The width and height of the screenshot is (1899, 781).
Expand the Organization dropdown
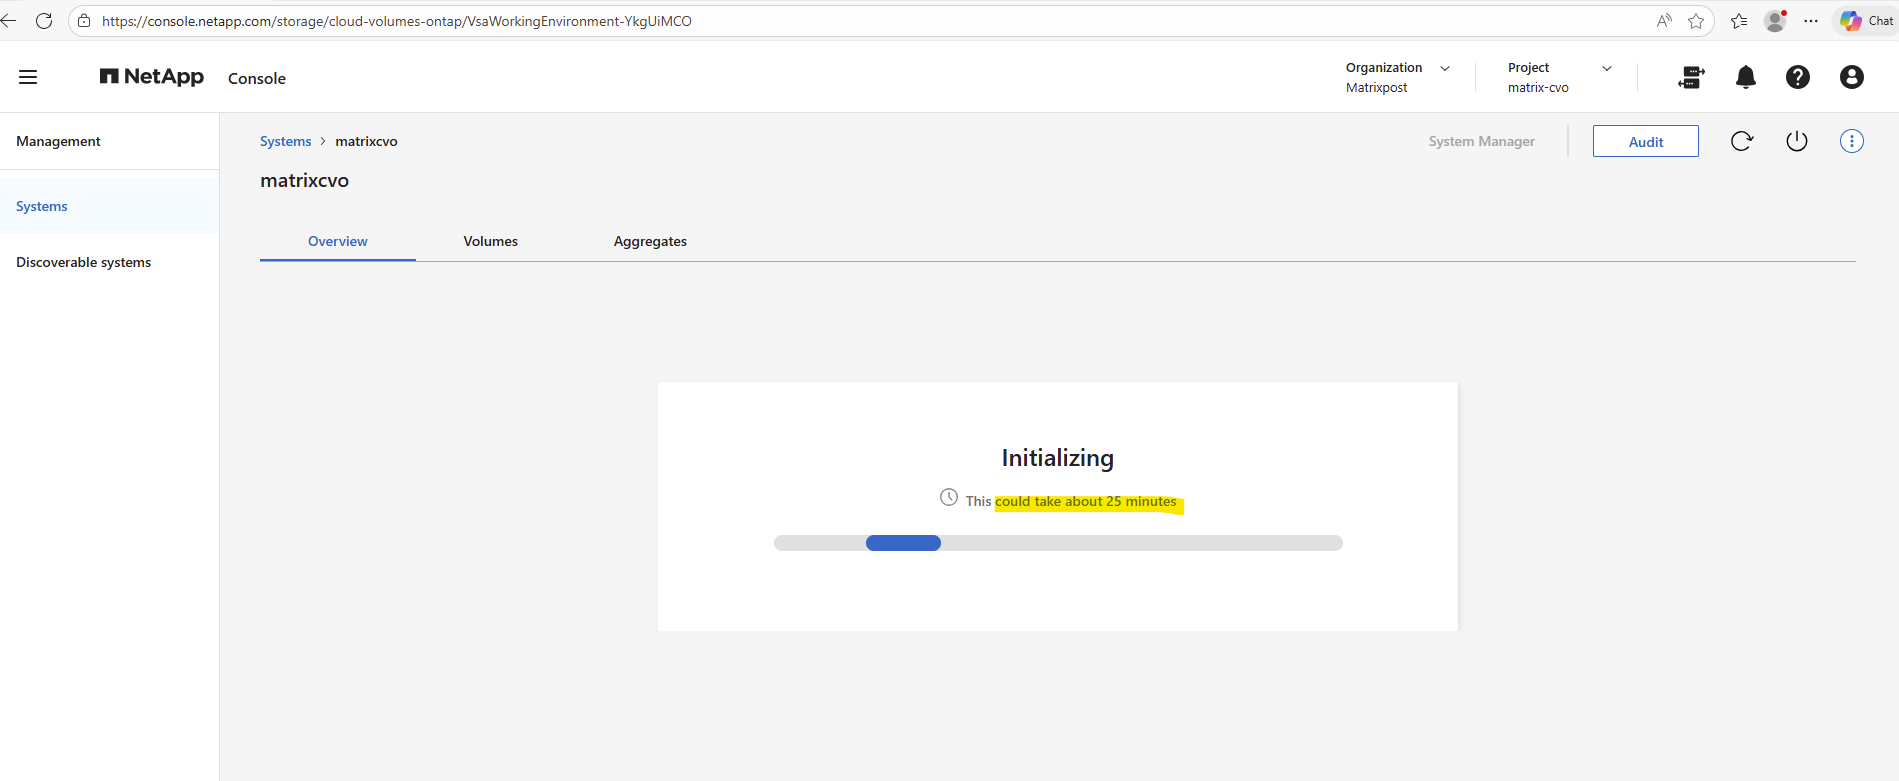point(1398,77)
